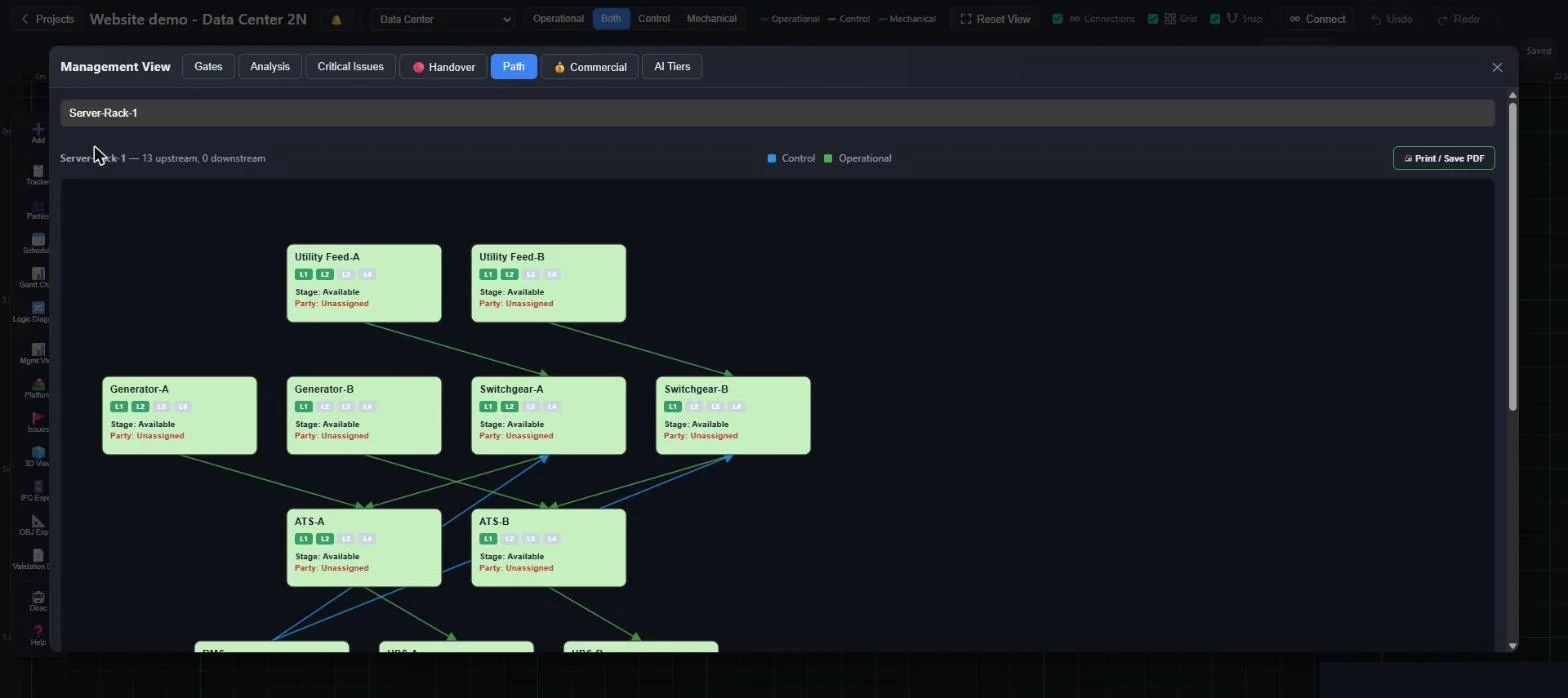The image size is (1568, 698).
Task: Open the Platform sidebar icon
Action: pyautogui.click(x=38, y=388)
